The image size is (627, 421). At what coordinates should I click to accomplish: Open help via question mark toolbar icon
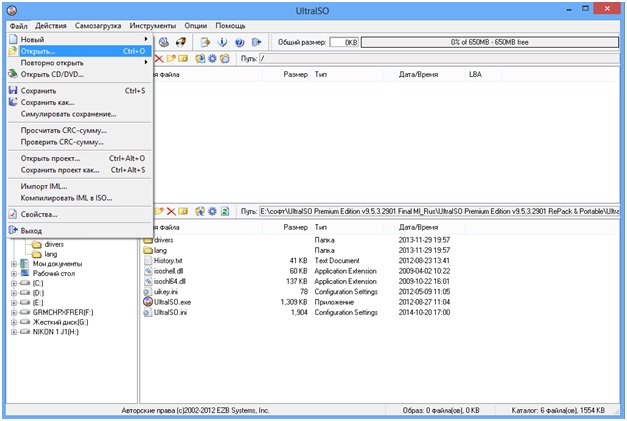tap(240, 42)
